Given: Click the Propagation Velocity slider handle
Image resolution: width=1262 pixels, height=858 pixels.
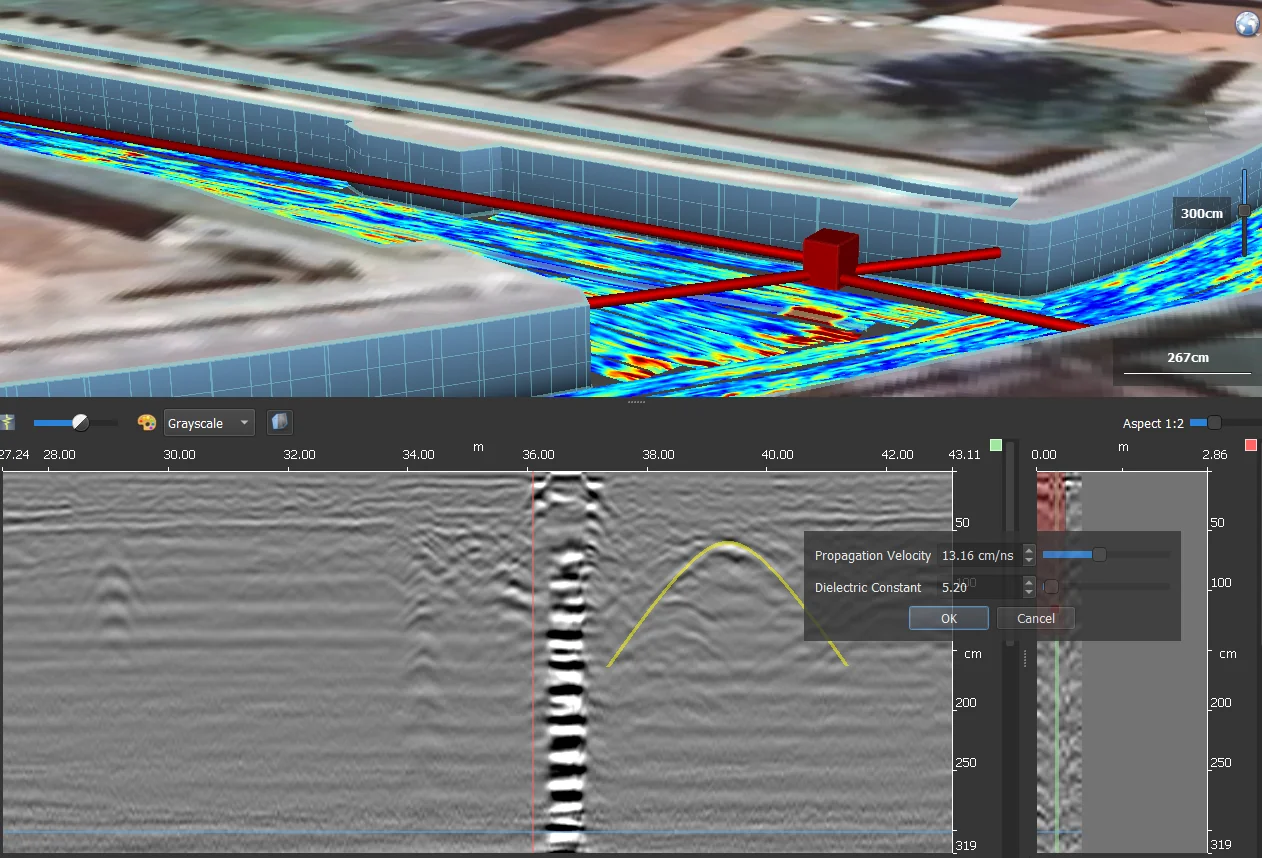Looking at the screenshot, I should (1099, 554).
